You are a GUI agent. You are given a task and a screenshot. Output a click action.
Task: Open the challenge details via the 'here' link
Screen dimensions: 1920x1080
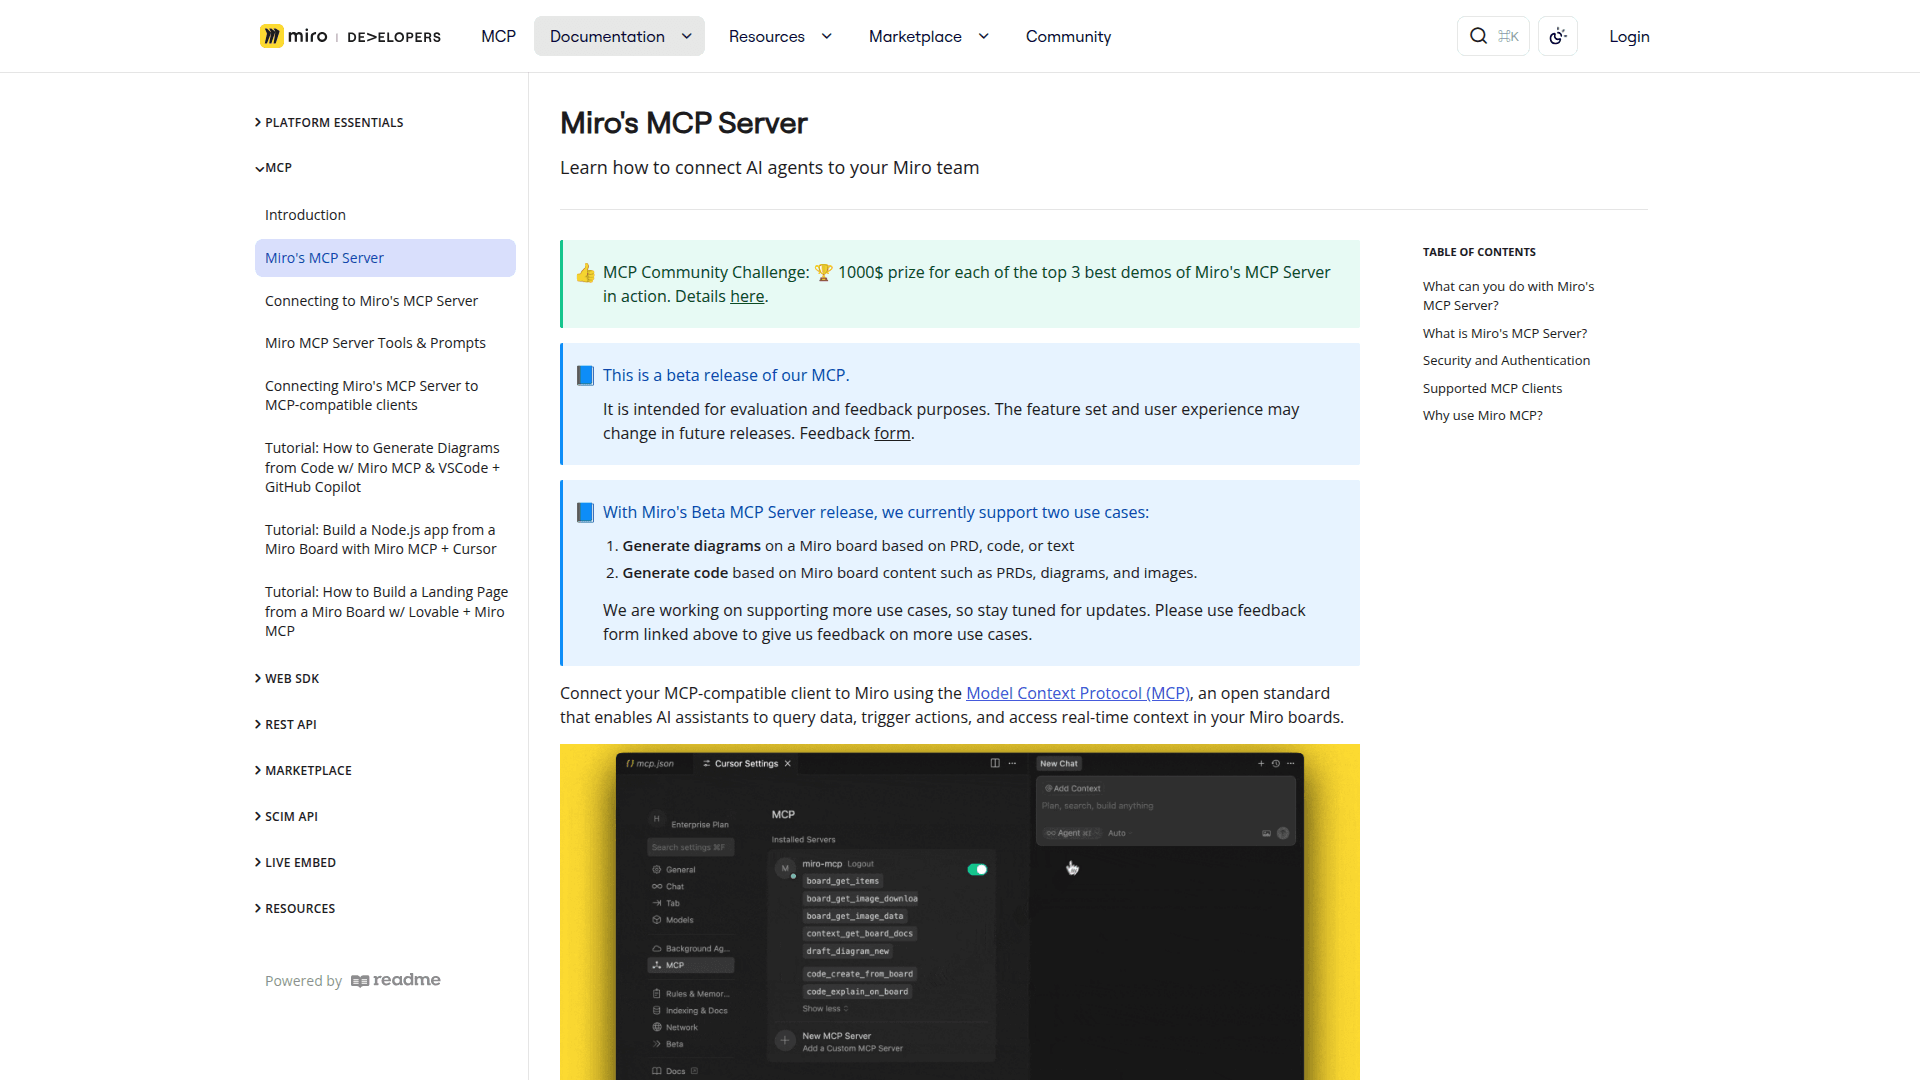[746, 296]
